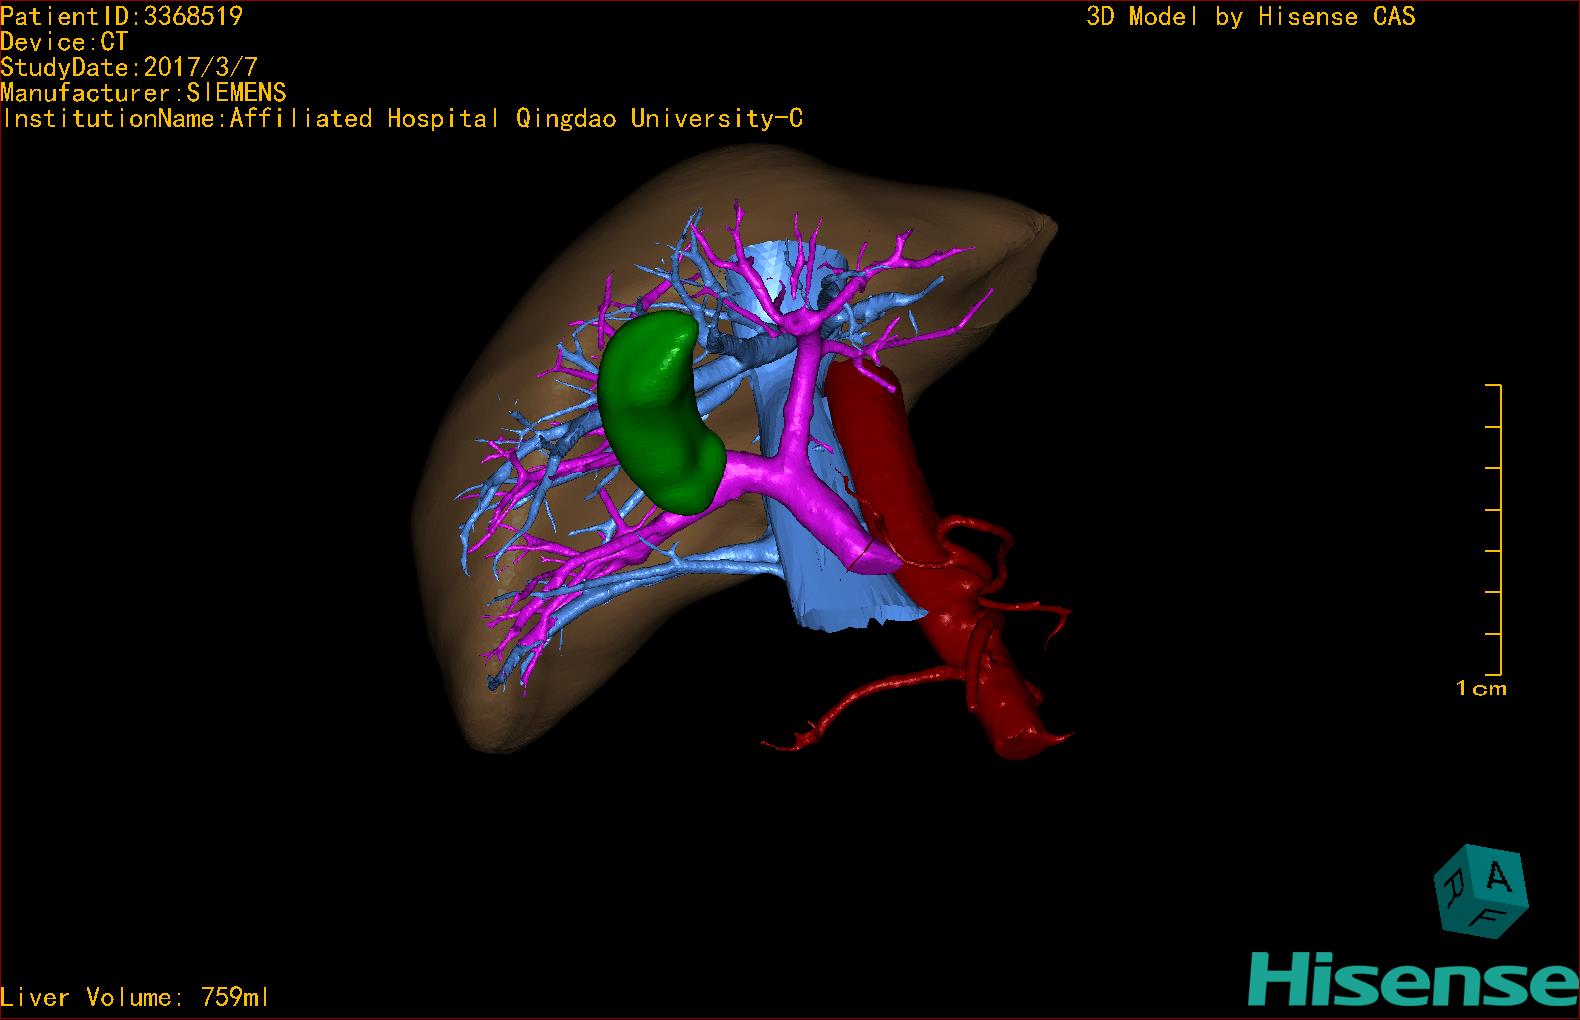Viewport: 1580px width, 1020px height.
Task: Click the F face of orientation cube
Action: pos(1491,917)
